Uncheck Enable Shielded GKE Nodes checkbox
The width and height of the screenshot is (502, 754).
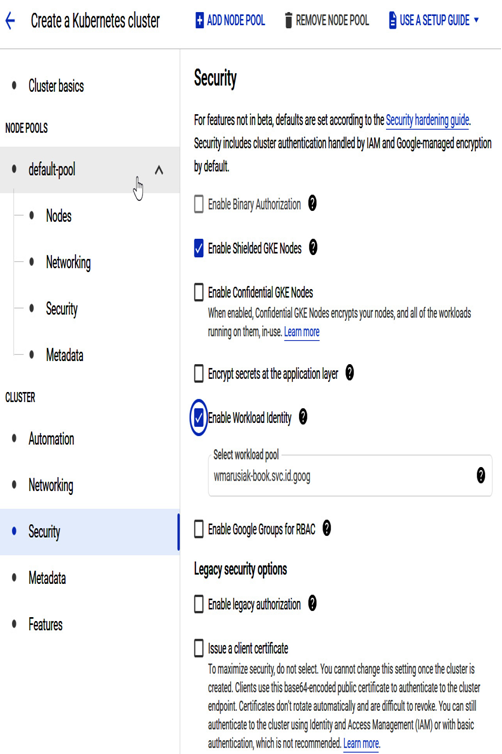[199, 248]
